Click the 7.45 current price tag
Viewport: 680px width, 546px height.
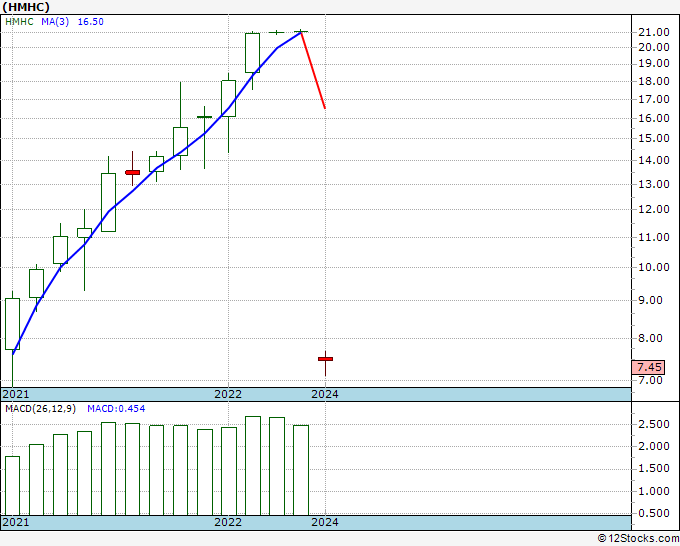648,367
